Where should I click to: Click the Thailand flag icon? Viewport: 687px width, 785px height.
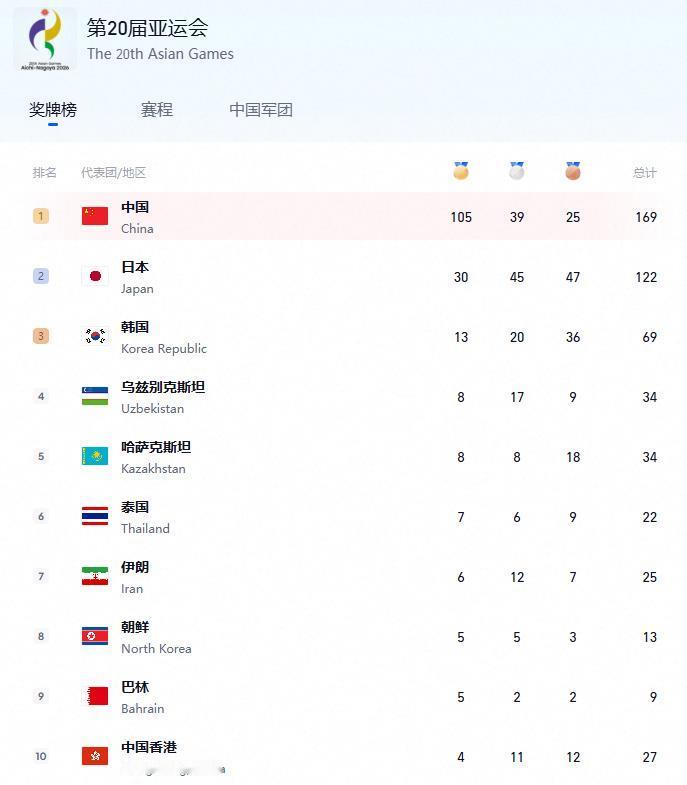click(95, 516)
